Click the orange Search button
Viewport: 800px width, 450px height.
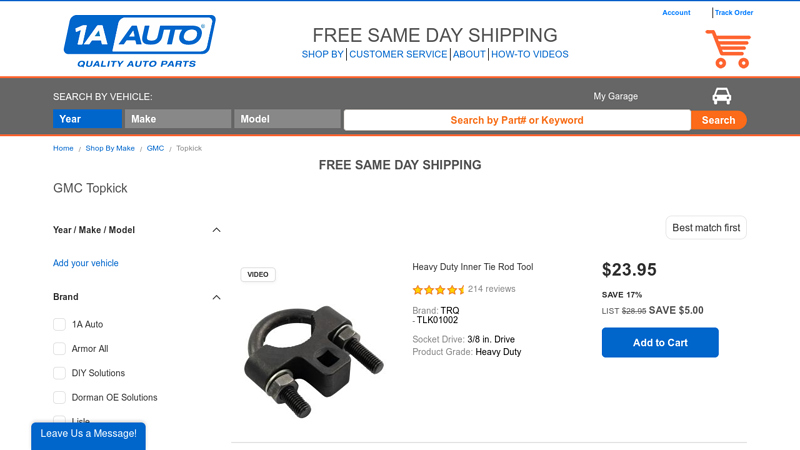tap(718, 120)
